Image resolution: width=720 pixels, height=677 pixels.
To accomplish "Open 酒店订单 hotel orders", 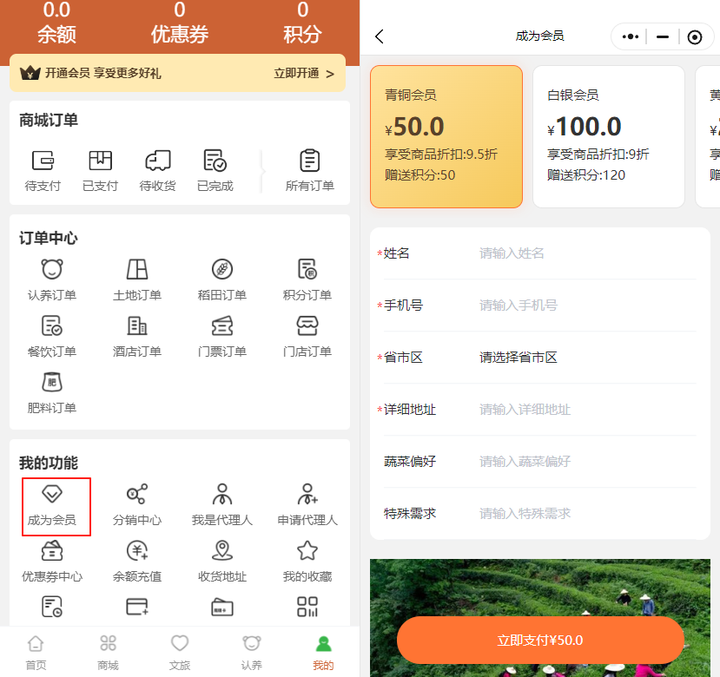I will click(x=137, y=336).
